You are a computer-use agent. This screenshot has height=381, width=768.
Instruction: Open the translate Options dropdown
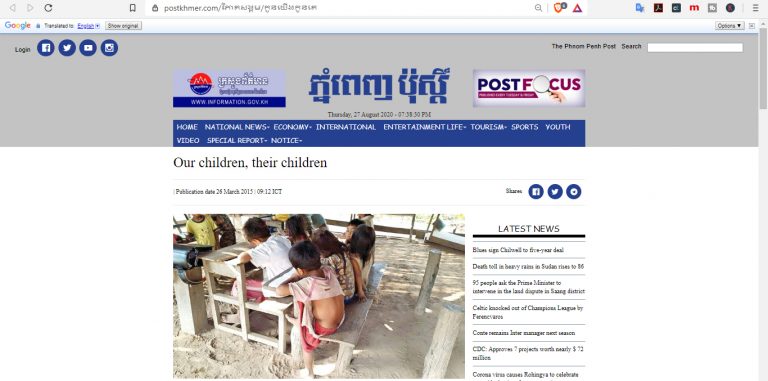pyautogui.click(x=730, y=26)
